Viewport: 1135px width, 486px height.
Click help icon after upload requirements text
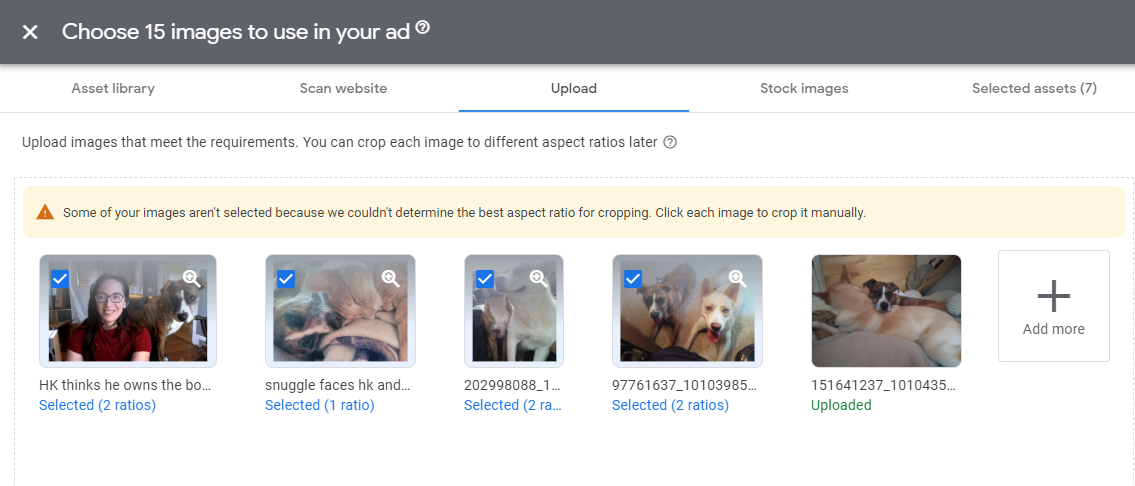tap(670, 142)
